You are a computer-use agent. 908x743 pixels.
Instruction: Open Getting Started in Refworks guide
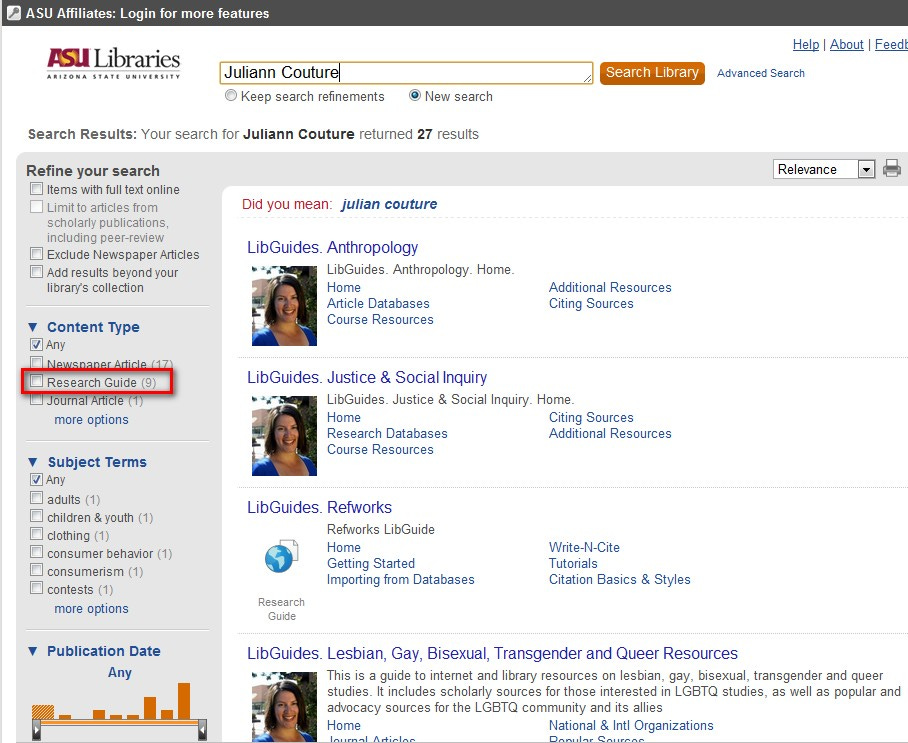coord(371,563)
